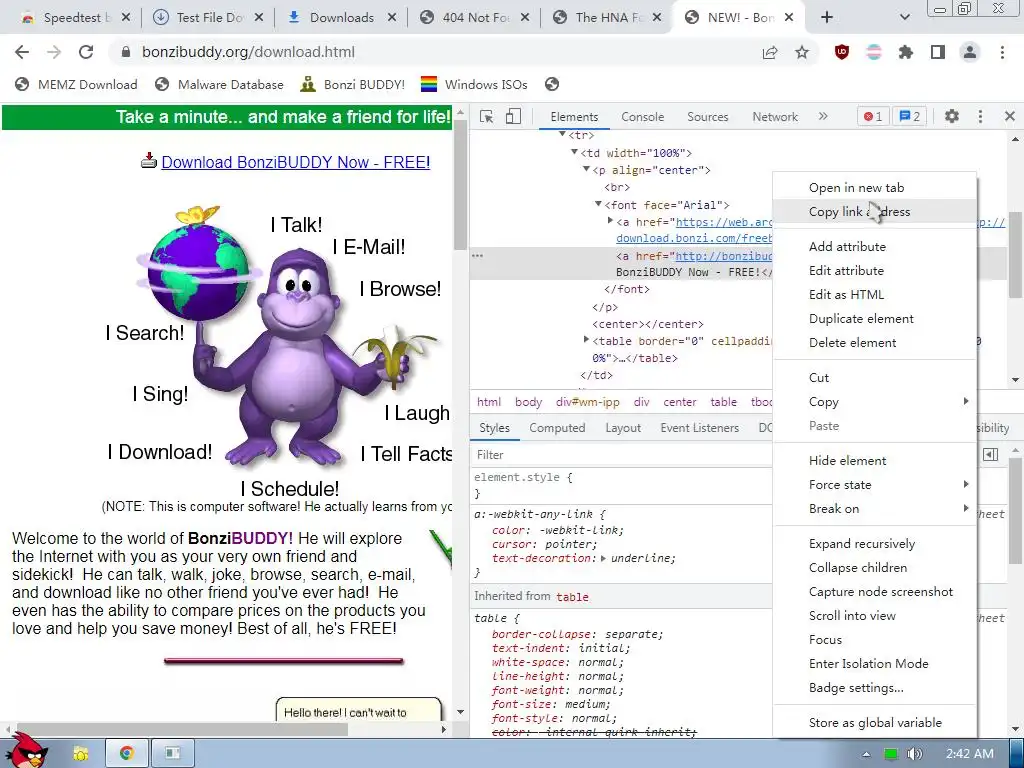Open a new browser tab
1024x768 pixels.
click(827, 18)
